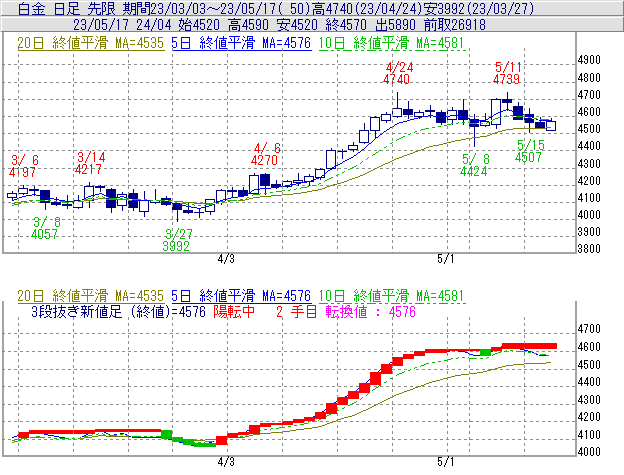Click the 10-day MA=4581 legend in upper chart
Screen dimensions: 624x475
[392, 43]
